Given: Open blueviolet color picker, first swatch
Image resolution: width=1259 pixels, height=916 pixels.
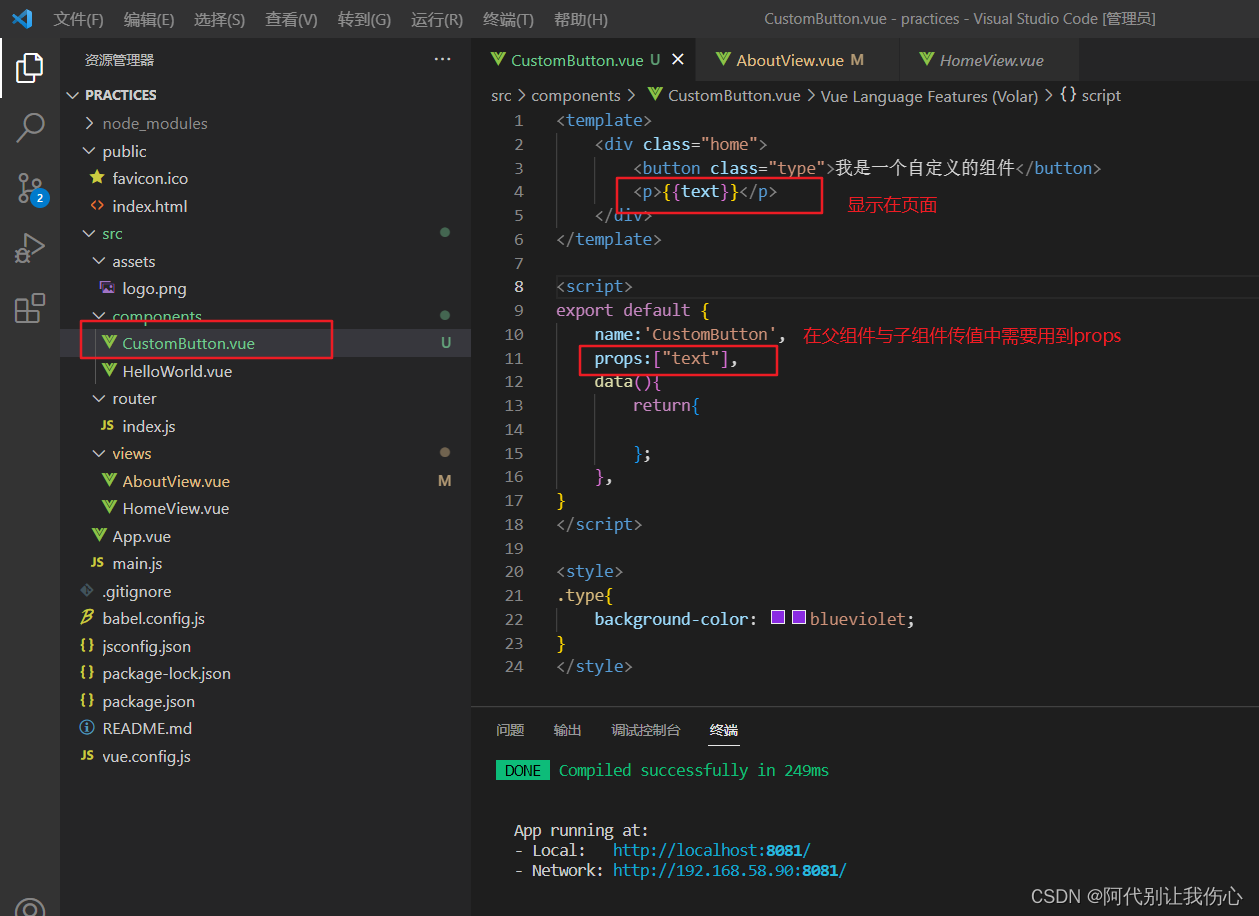Looking at the screenshot, I should (778, 618).
